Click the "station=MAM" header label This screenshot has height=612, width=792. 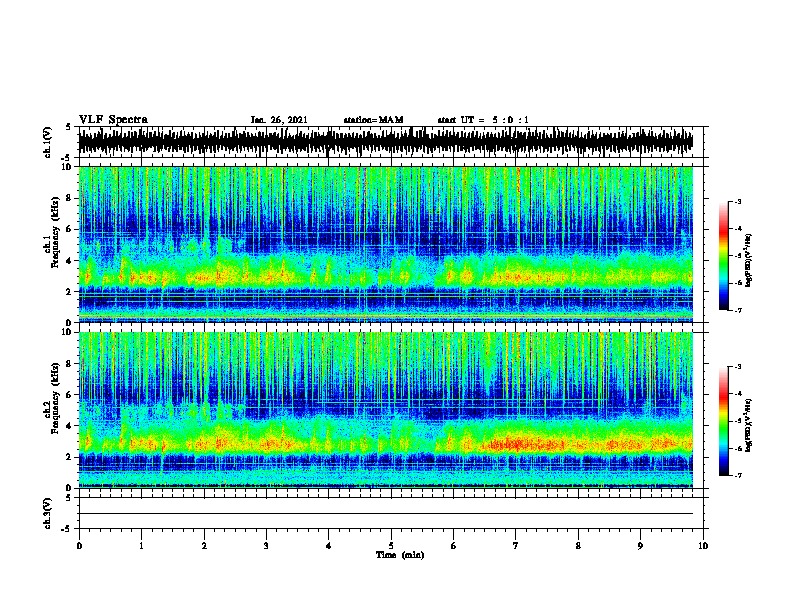point(374,120)
